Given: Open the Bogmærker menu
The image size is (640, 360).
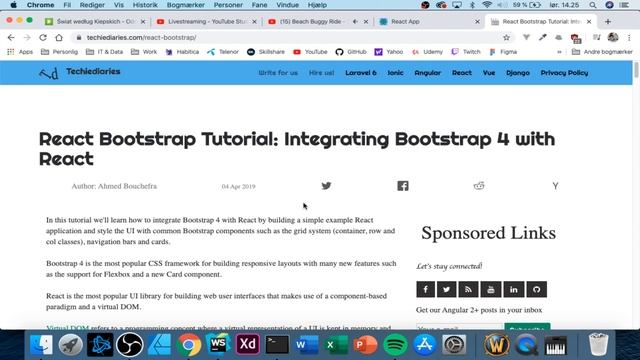Looking at the screenshot, I should point(186,5).
